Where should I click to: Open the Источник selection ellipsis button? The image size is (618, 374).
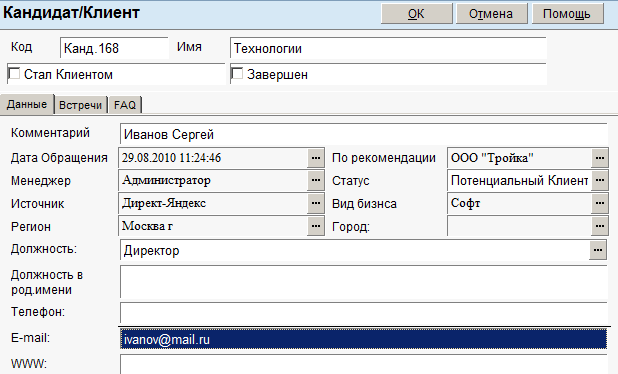tap(315, 203)
